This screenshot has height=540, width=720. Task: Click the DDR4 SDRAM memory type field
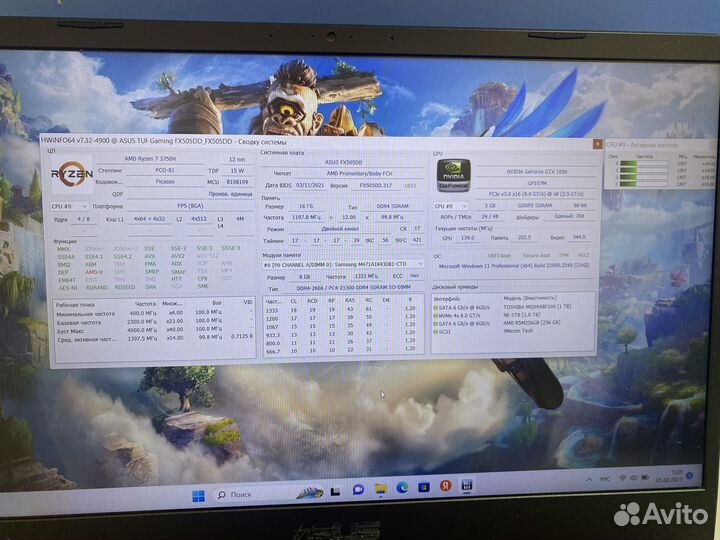(392, 206)
